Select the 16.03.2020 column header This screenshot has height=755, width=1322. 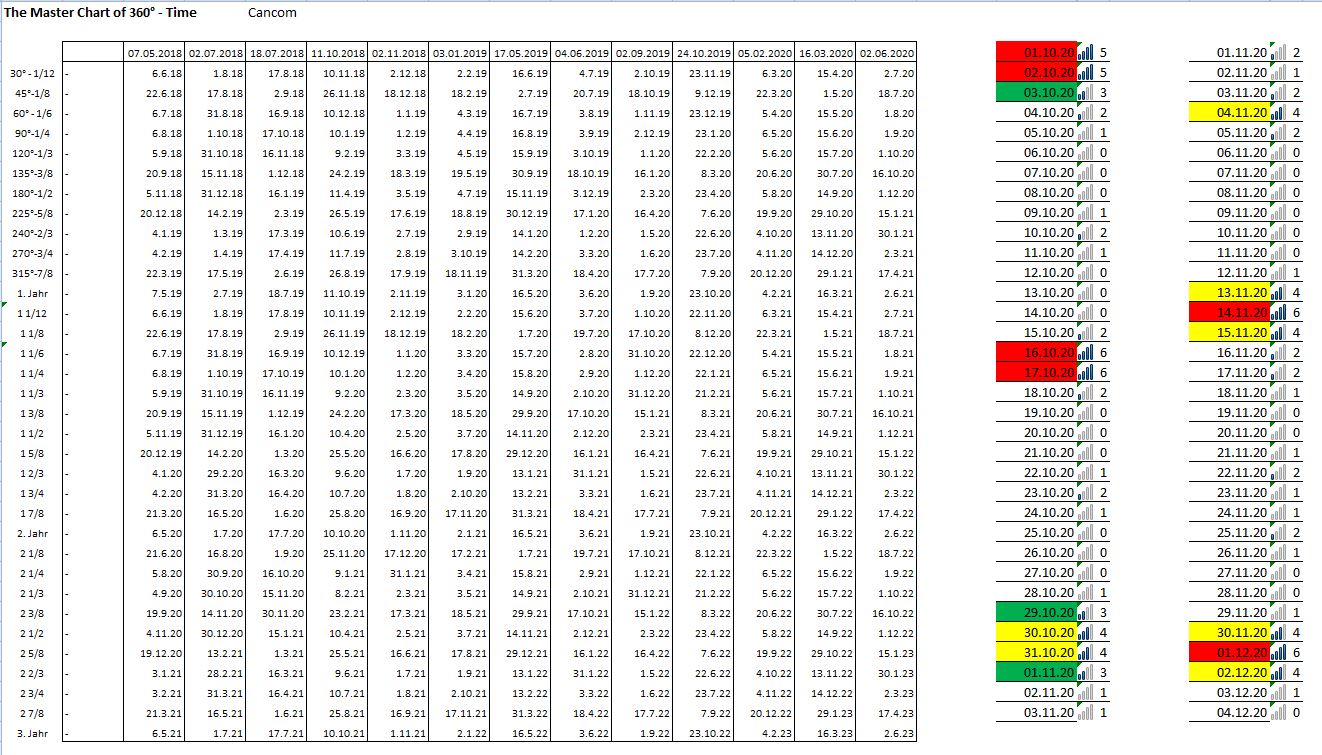825,53
